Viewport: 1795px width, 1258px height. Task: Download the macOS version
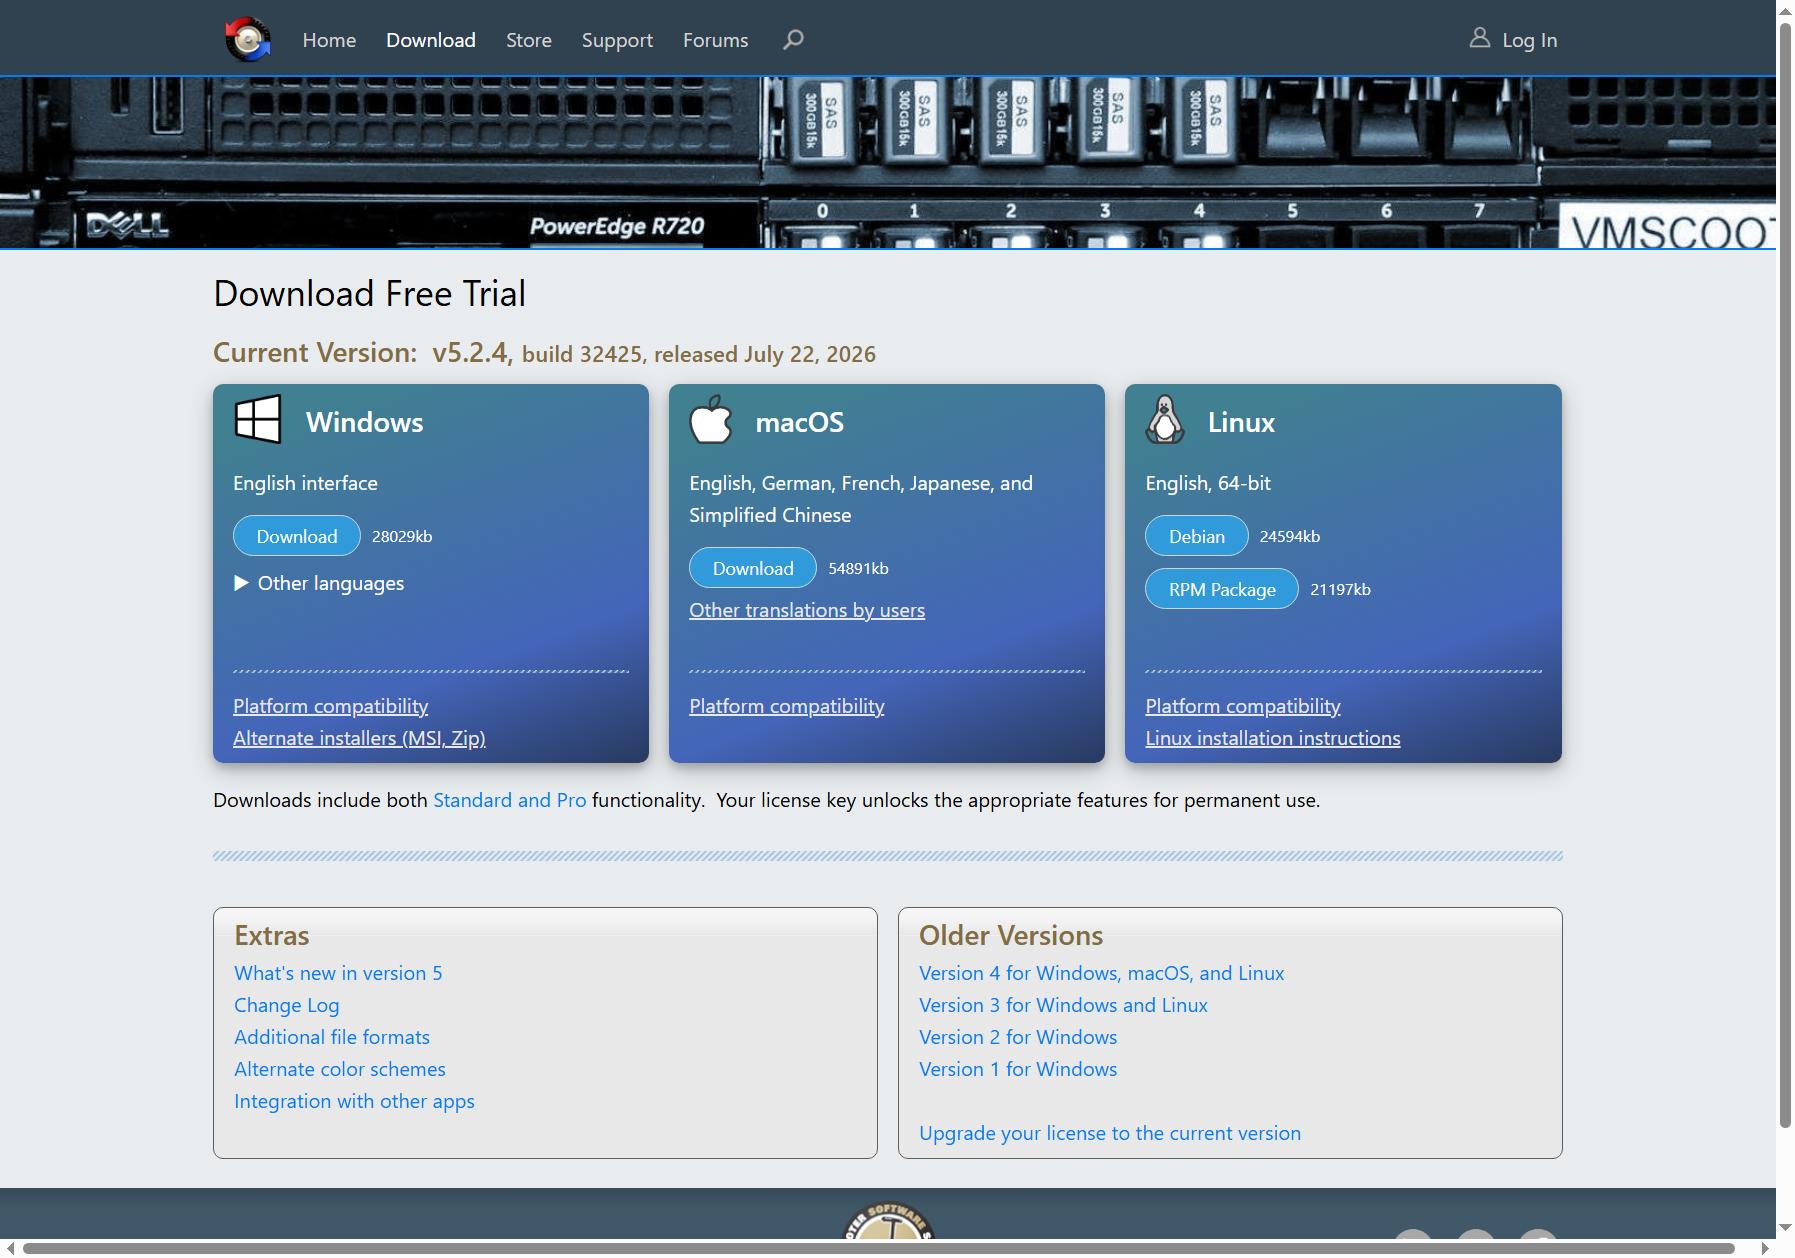(x=753, y=568)
